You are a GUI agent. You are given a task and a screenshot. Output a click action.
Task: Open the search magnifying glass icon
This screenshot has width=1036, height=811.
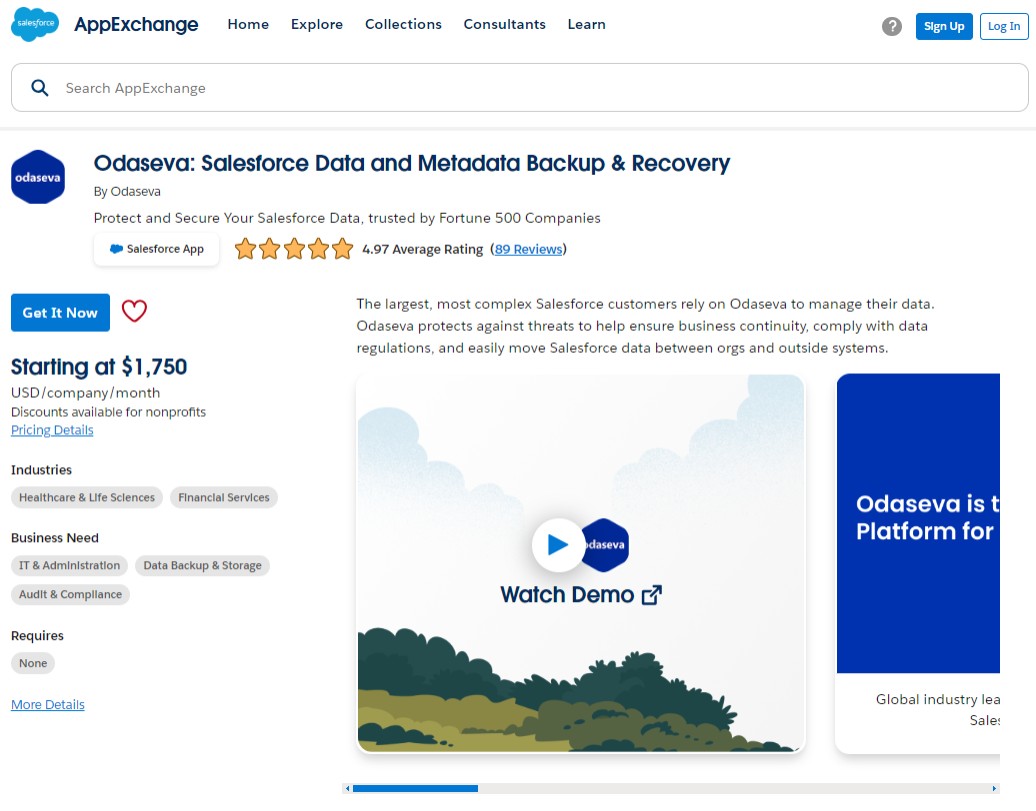[x=39, y=87]
